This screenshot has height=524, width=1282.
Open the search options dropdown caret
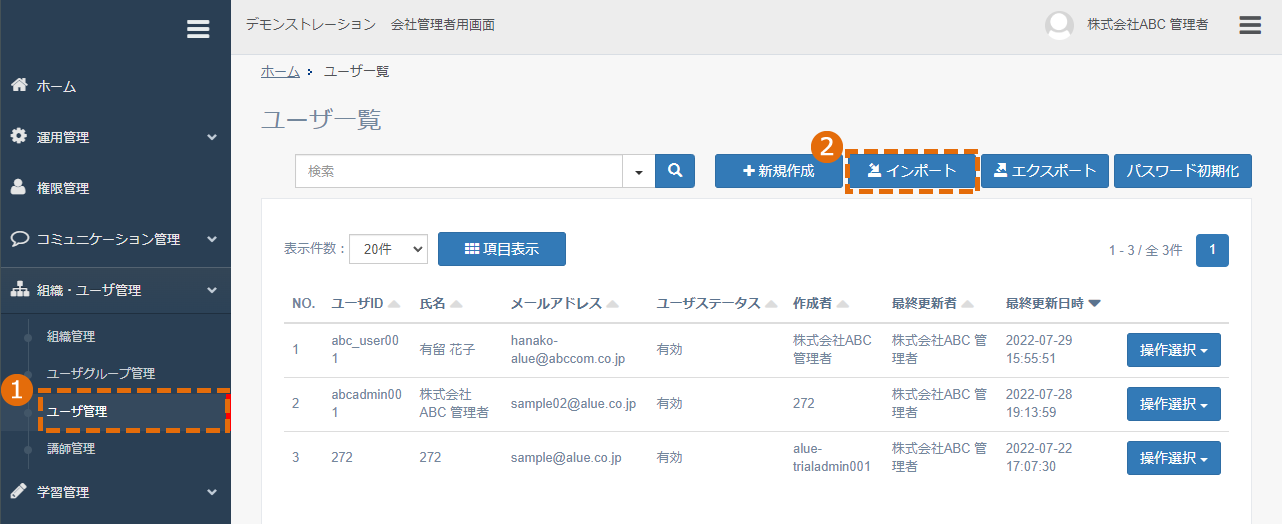coord(639,172)
